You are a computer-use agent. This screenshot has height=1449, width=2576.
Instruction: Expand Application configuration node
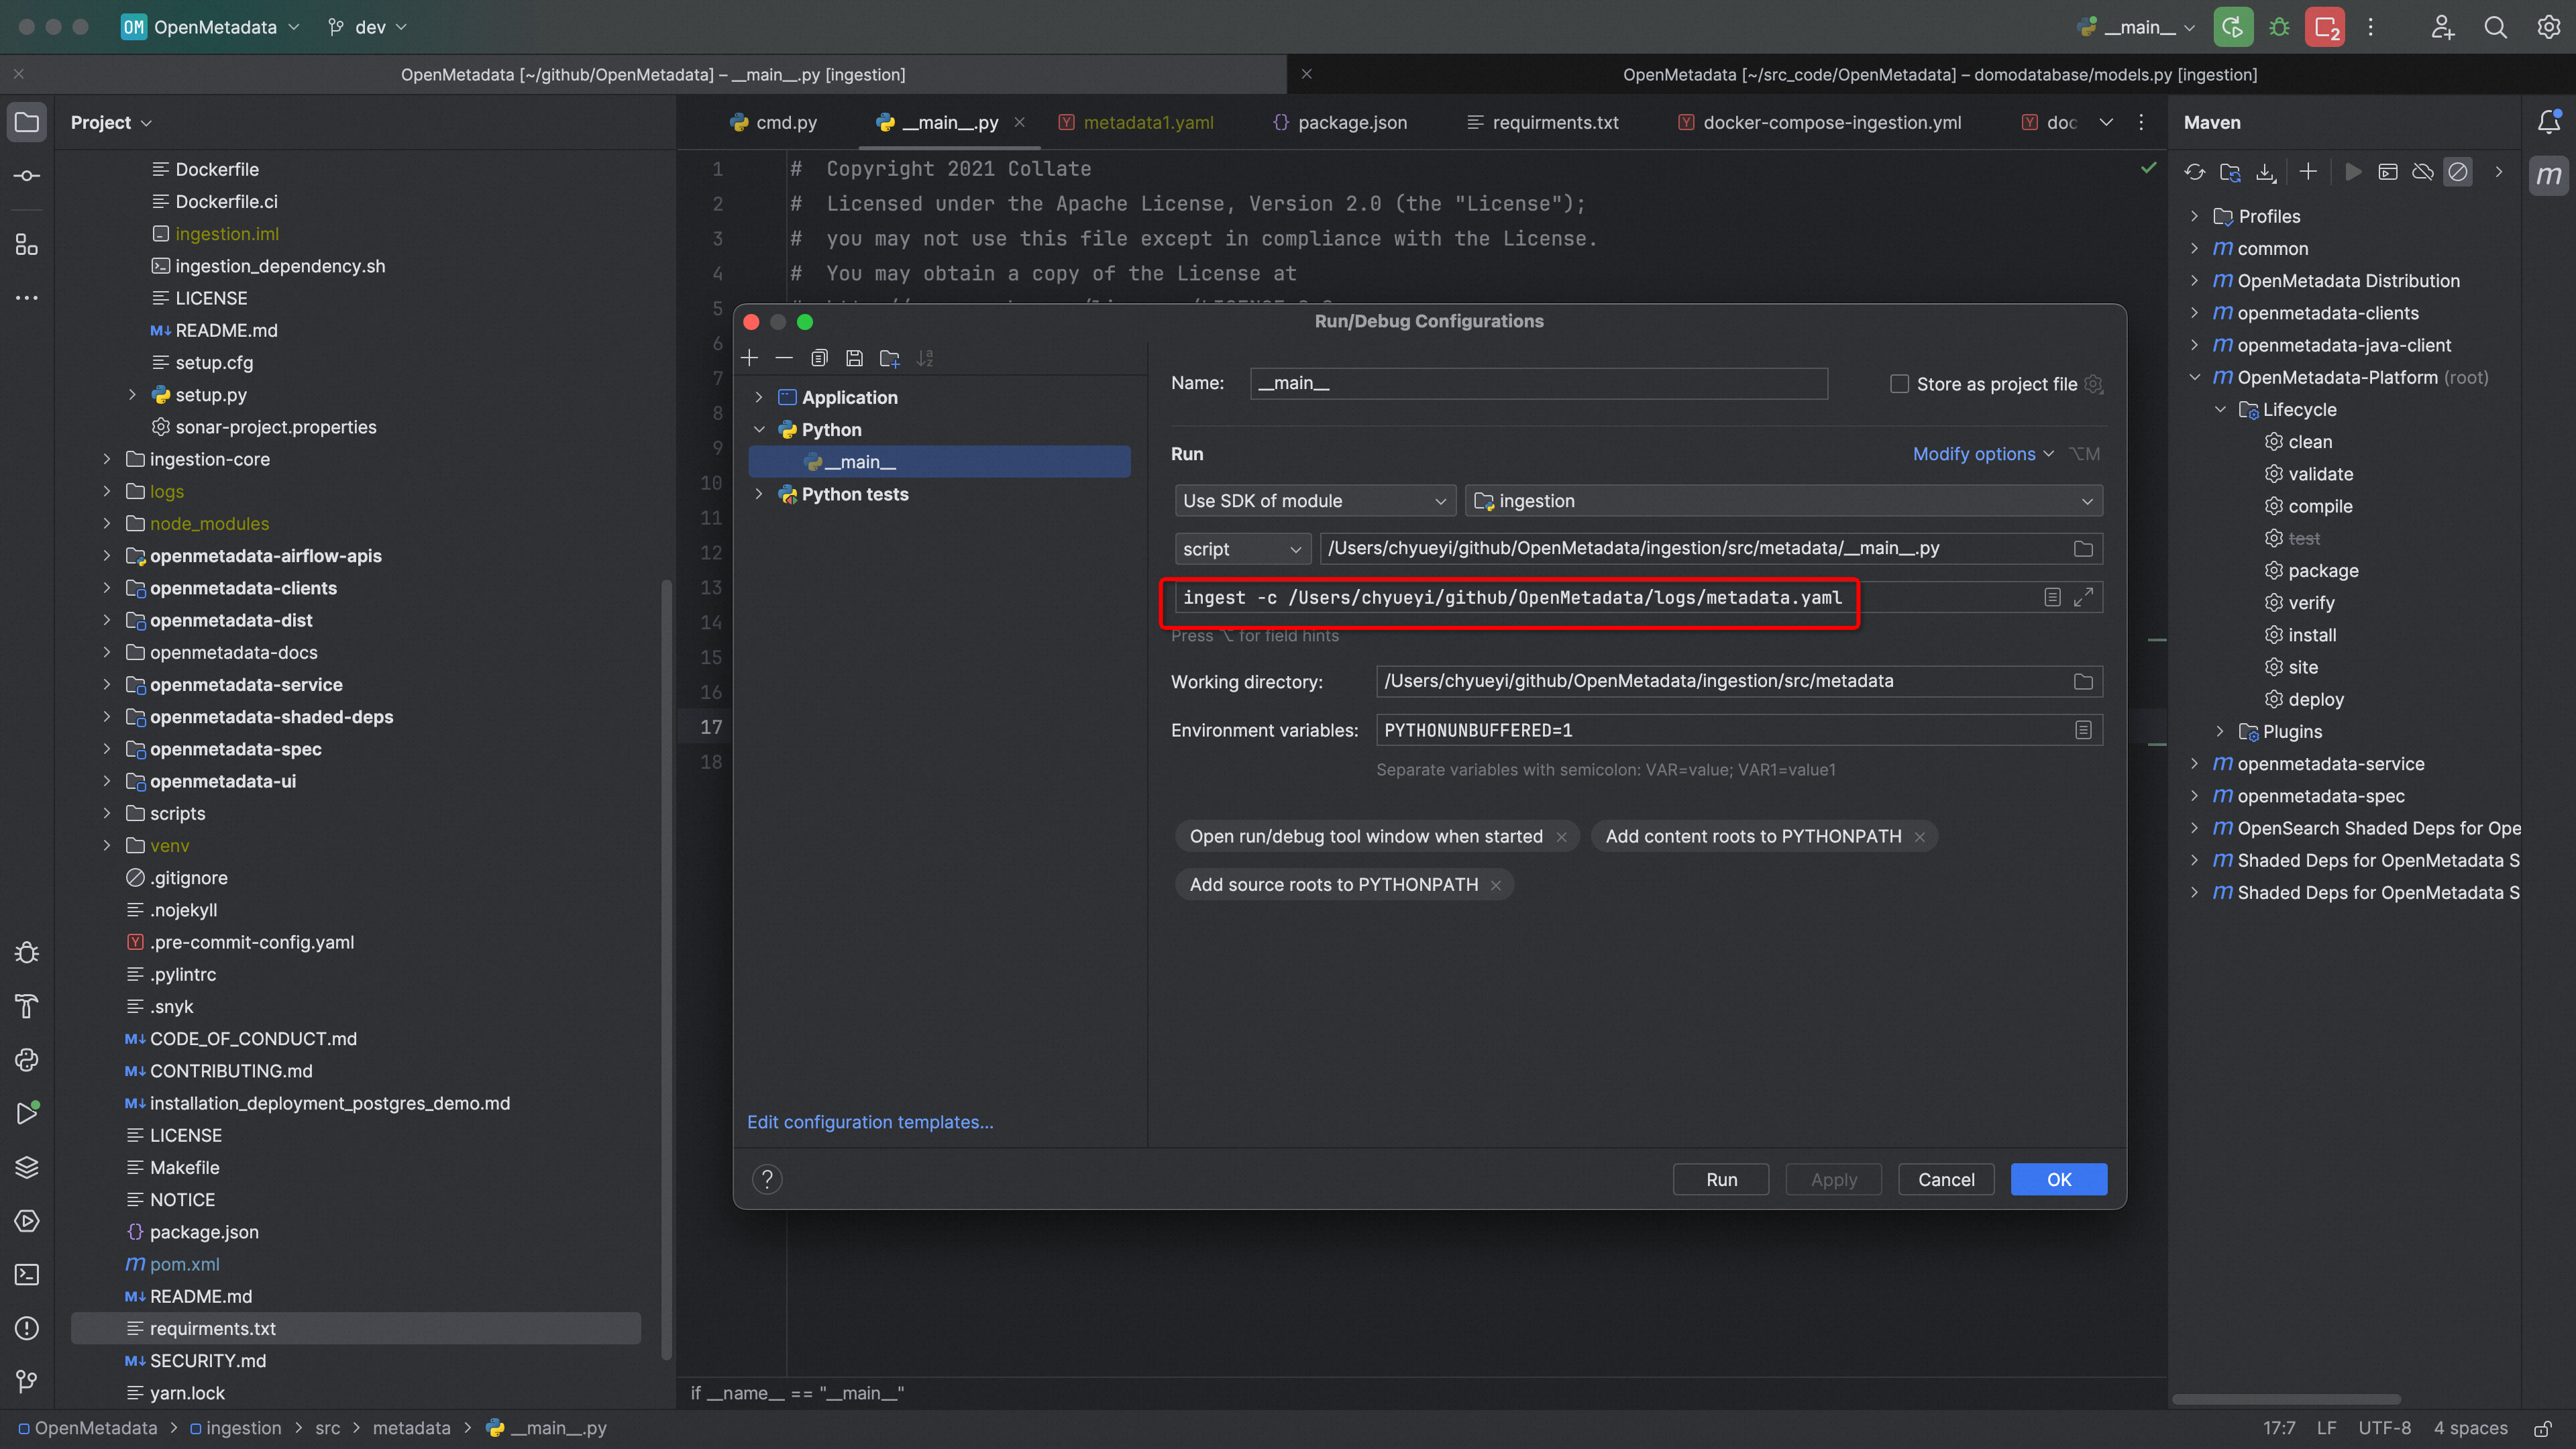click(759, 397)
